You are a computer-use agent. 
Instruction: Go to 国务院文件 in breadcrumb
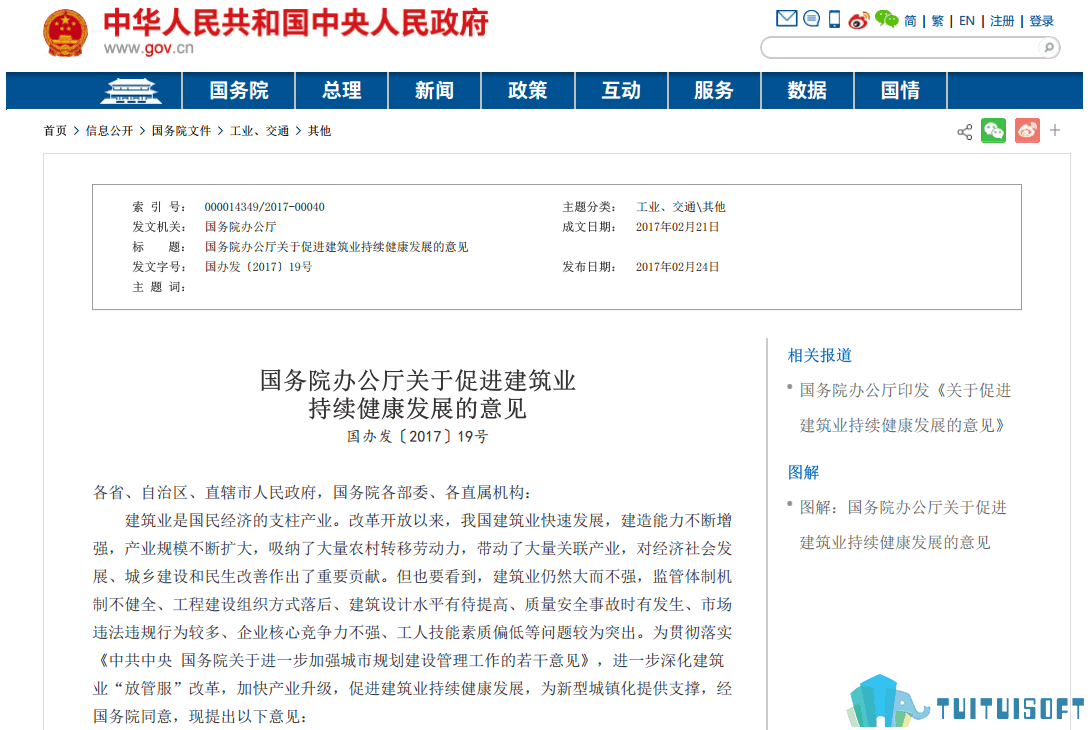click(181, 131)
